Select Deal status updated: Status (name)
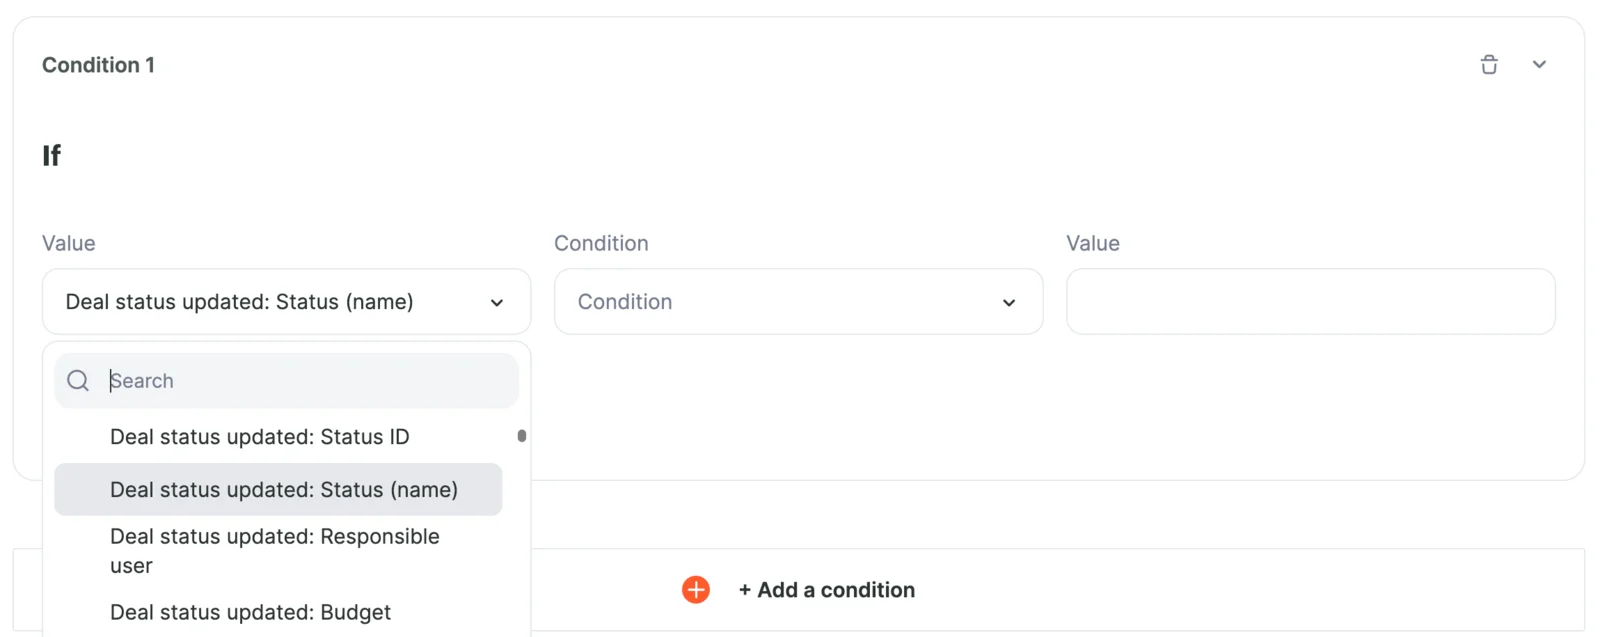1600x637 pixels. click(284, 489)
